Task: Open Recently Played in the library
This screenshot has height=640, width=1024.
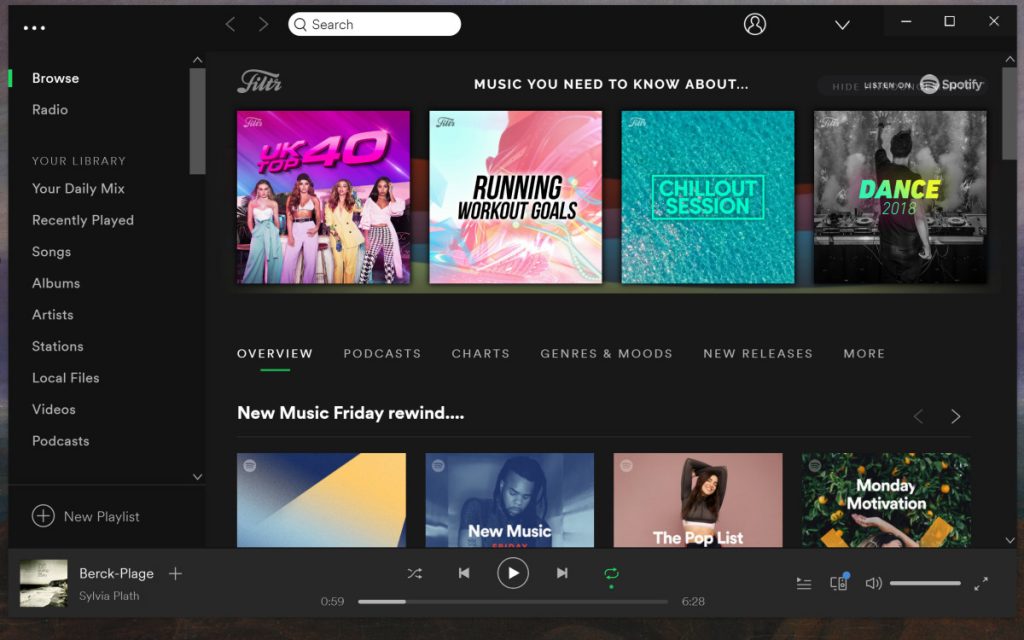Action: [83, 220]
